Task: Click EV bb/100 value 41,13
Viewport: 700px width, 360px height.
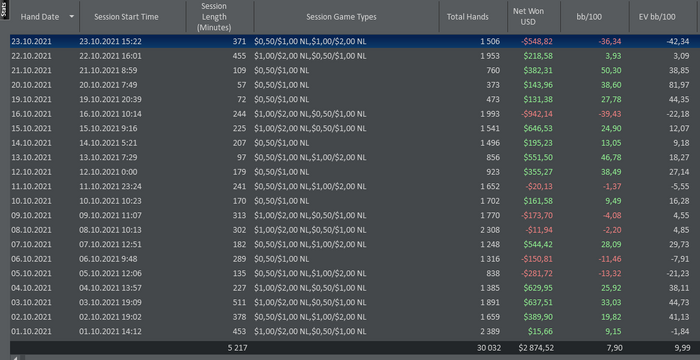Action: (x=679, y=317)
